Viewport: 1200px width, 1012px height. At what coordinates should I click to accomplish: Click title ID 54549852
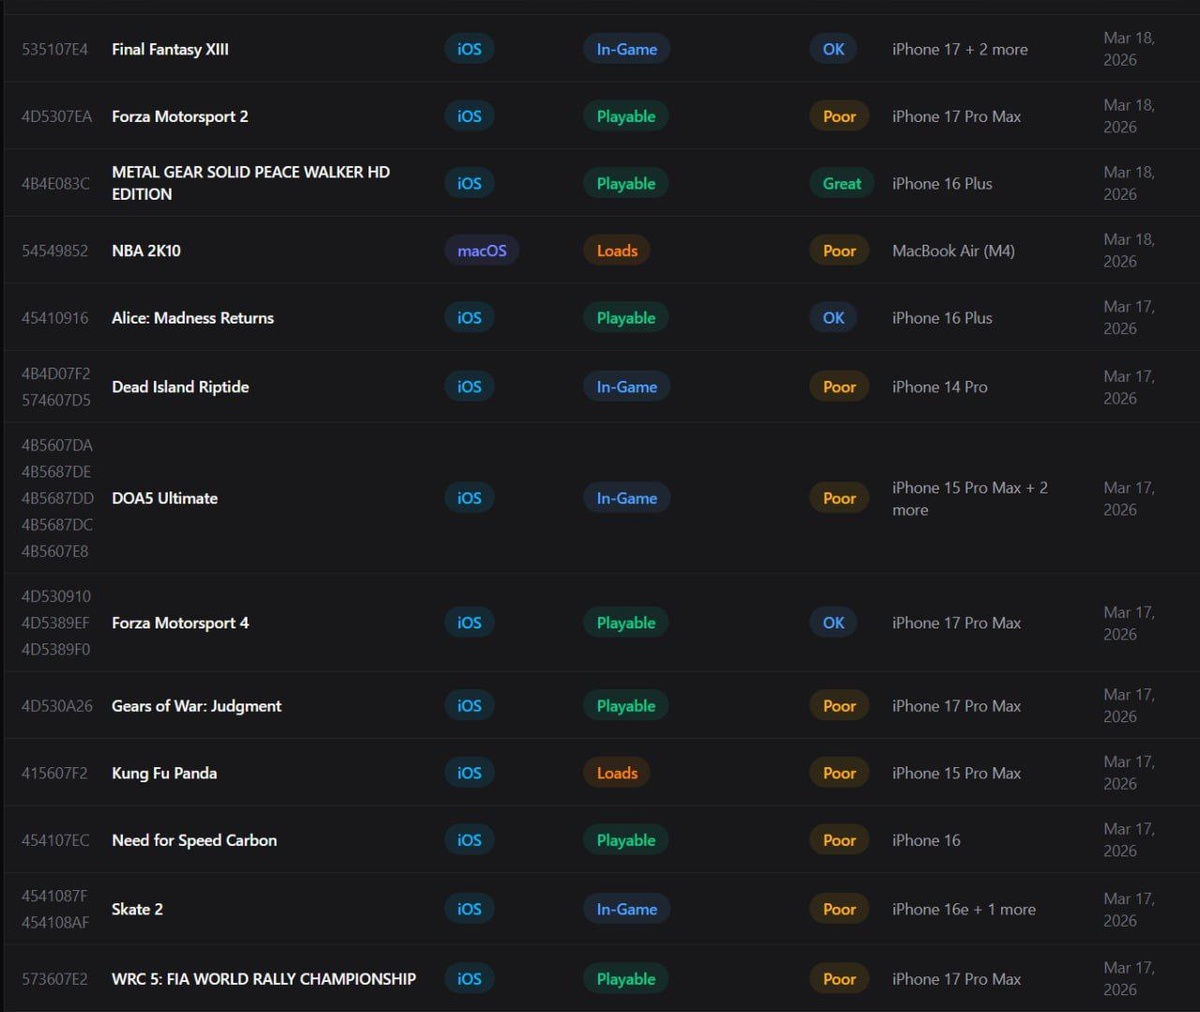point(55,251)
